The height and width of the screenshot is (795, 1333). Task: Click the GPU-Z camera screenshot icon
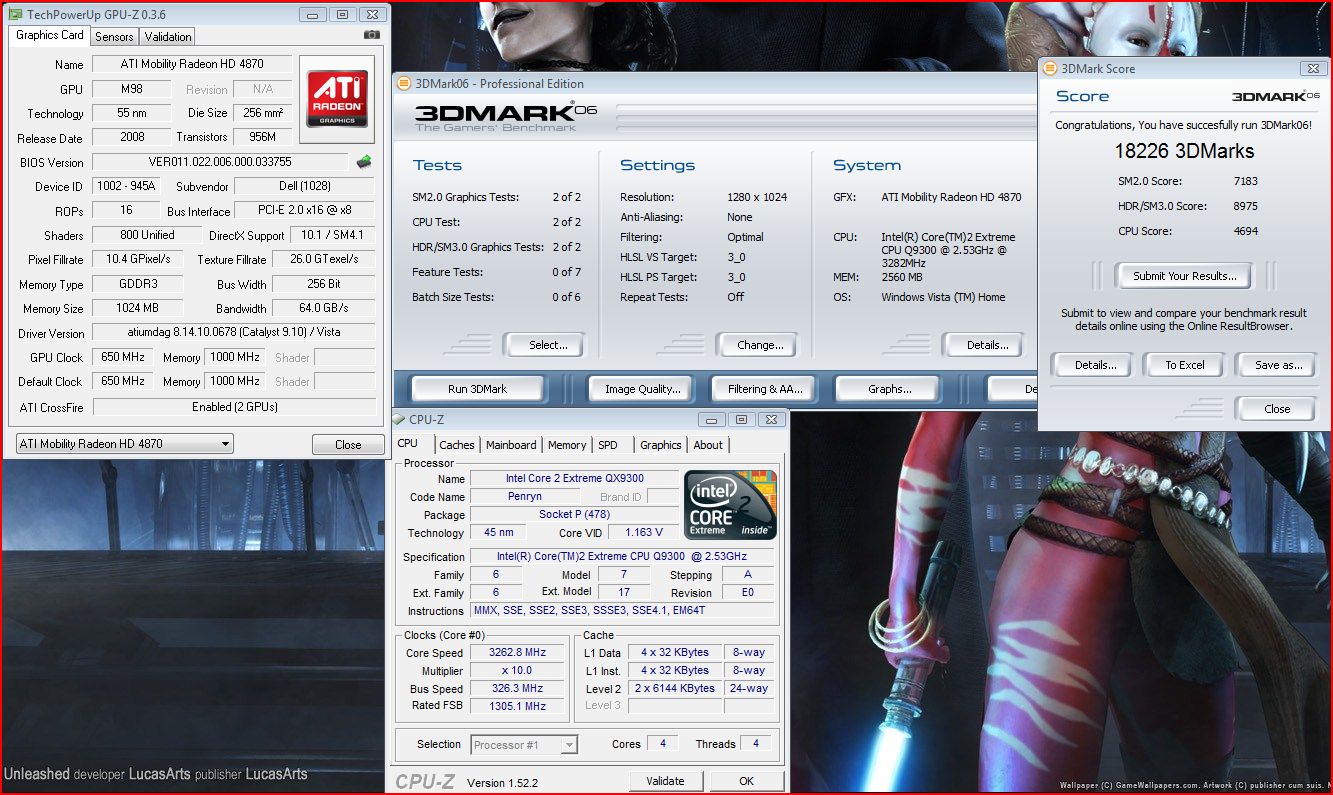[x=372, y=35]
